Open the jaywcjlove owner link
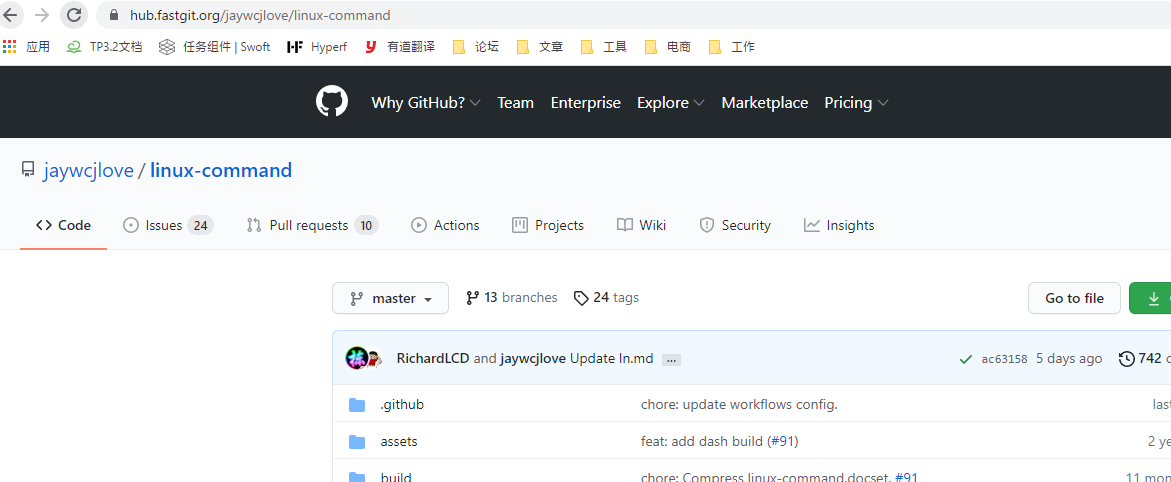This screenshot has height=482, width=1171. pos(88,170)
